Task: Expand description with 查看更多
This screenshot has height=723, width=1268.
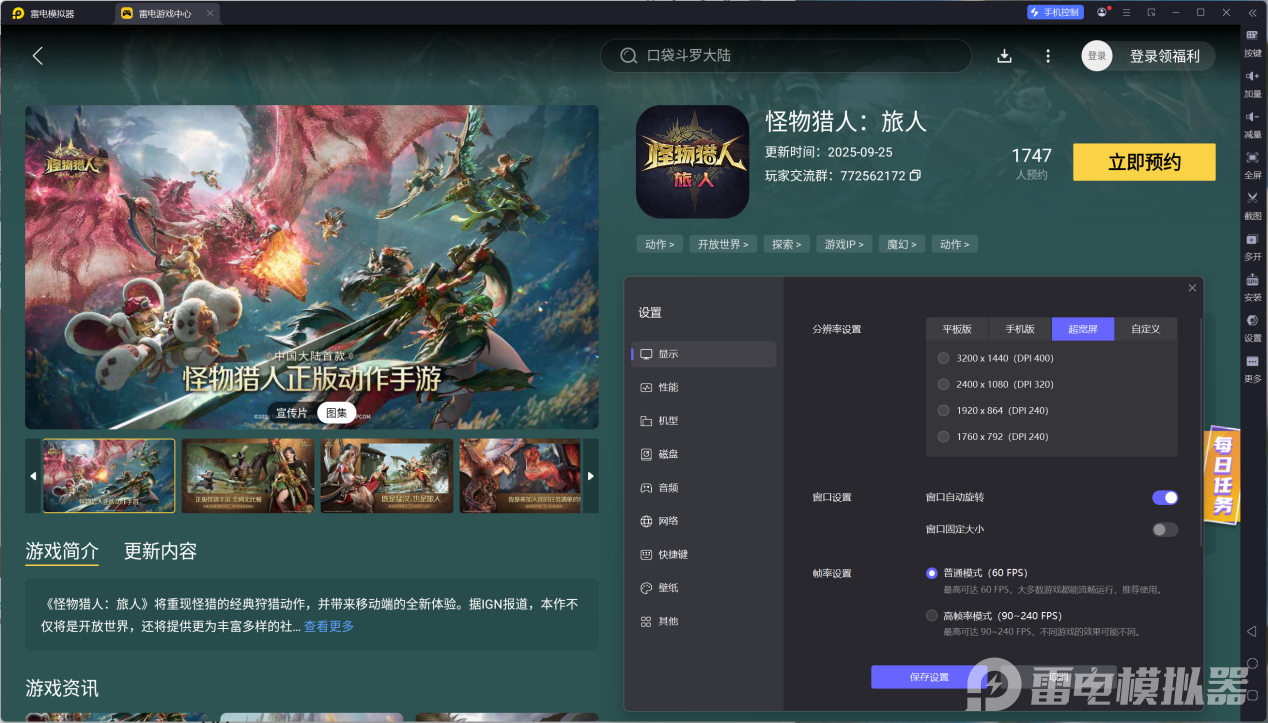Action: pyautogui.click(x=329, y=626)
